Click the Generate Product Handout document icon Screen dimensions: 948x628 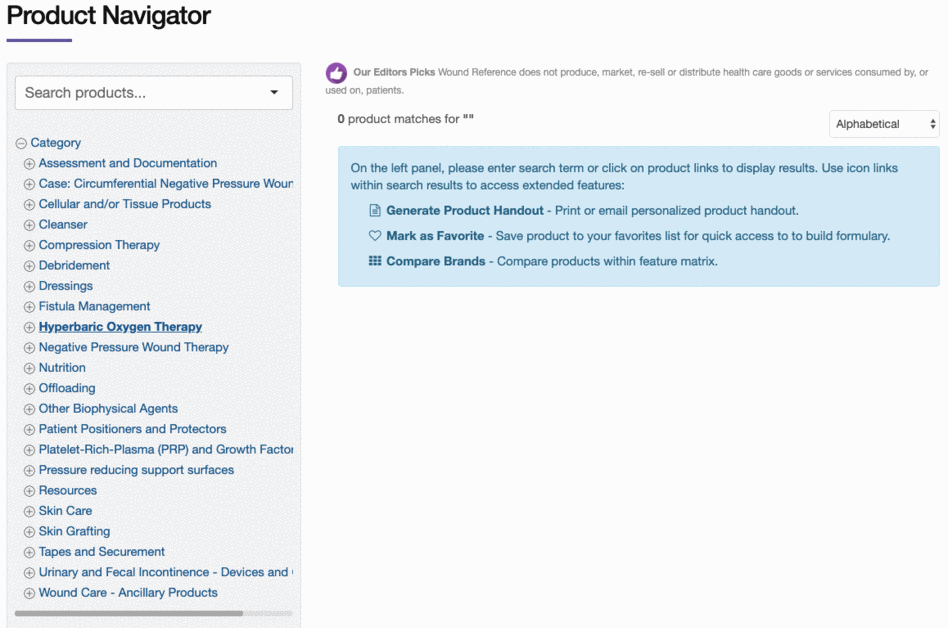pos(375,211)
